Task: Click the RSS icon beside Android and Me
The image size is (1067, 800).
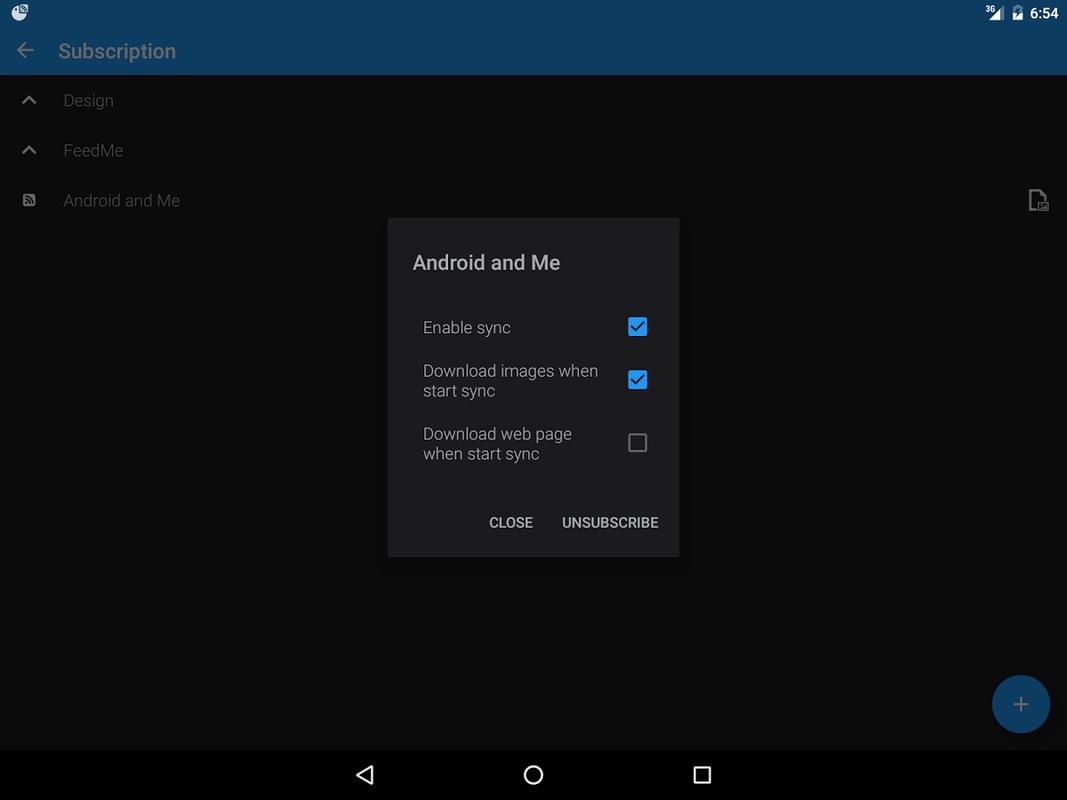Action: click(29, 200)
